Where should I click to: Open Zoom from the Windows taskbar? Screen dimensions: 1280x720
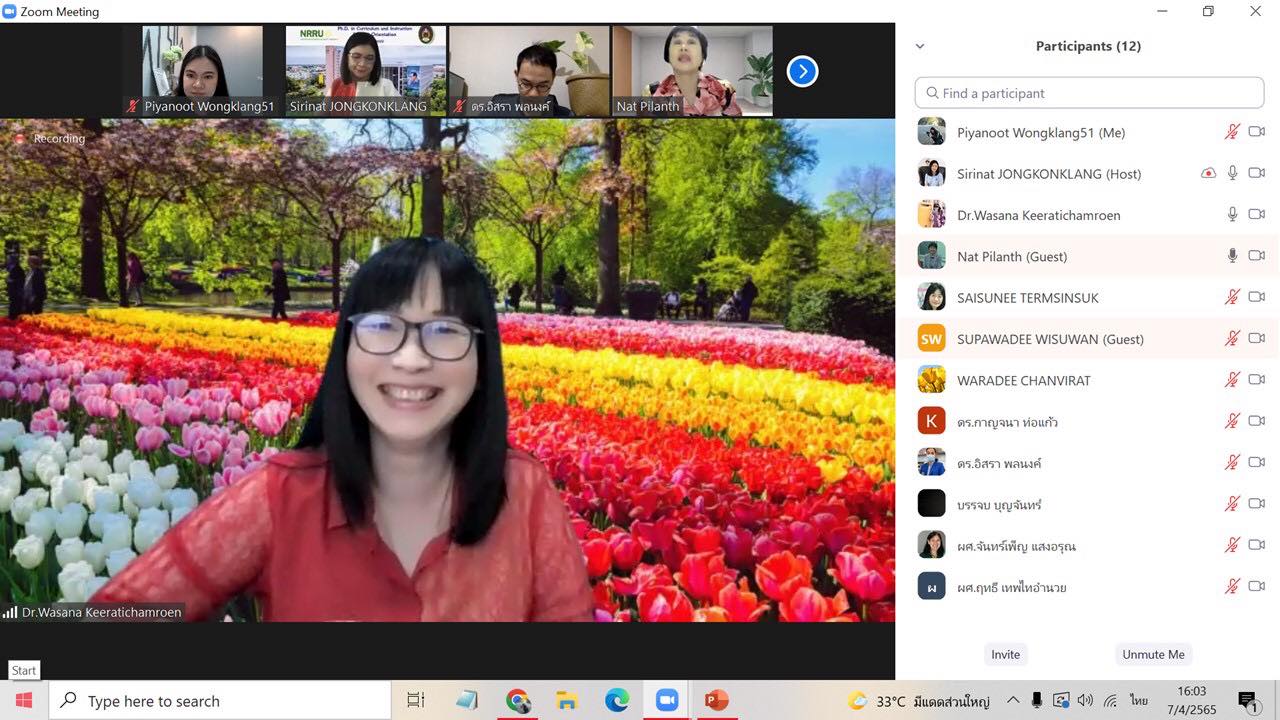coord(667,700)
